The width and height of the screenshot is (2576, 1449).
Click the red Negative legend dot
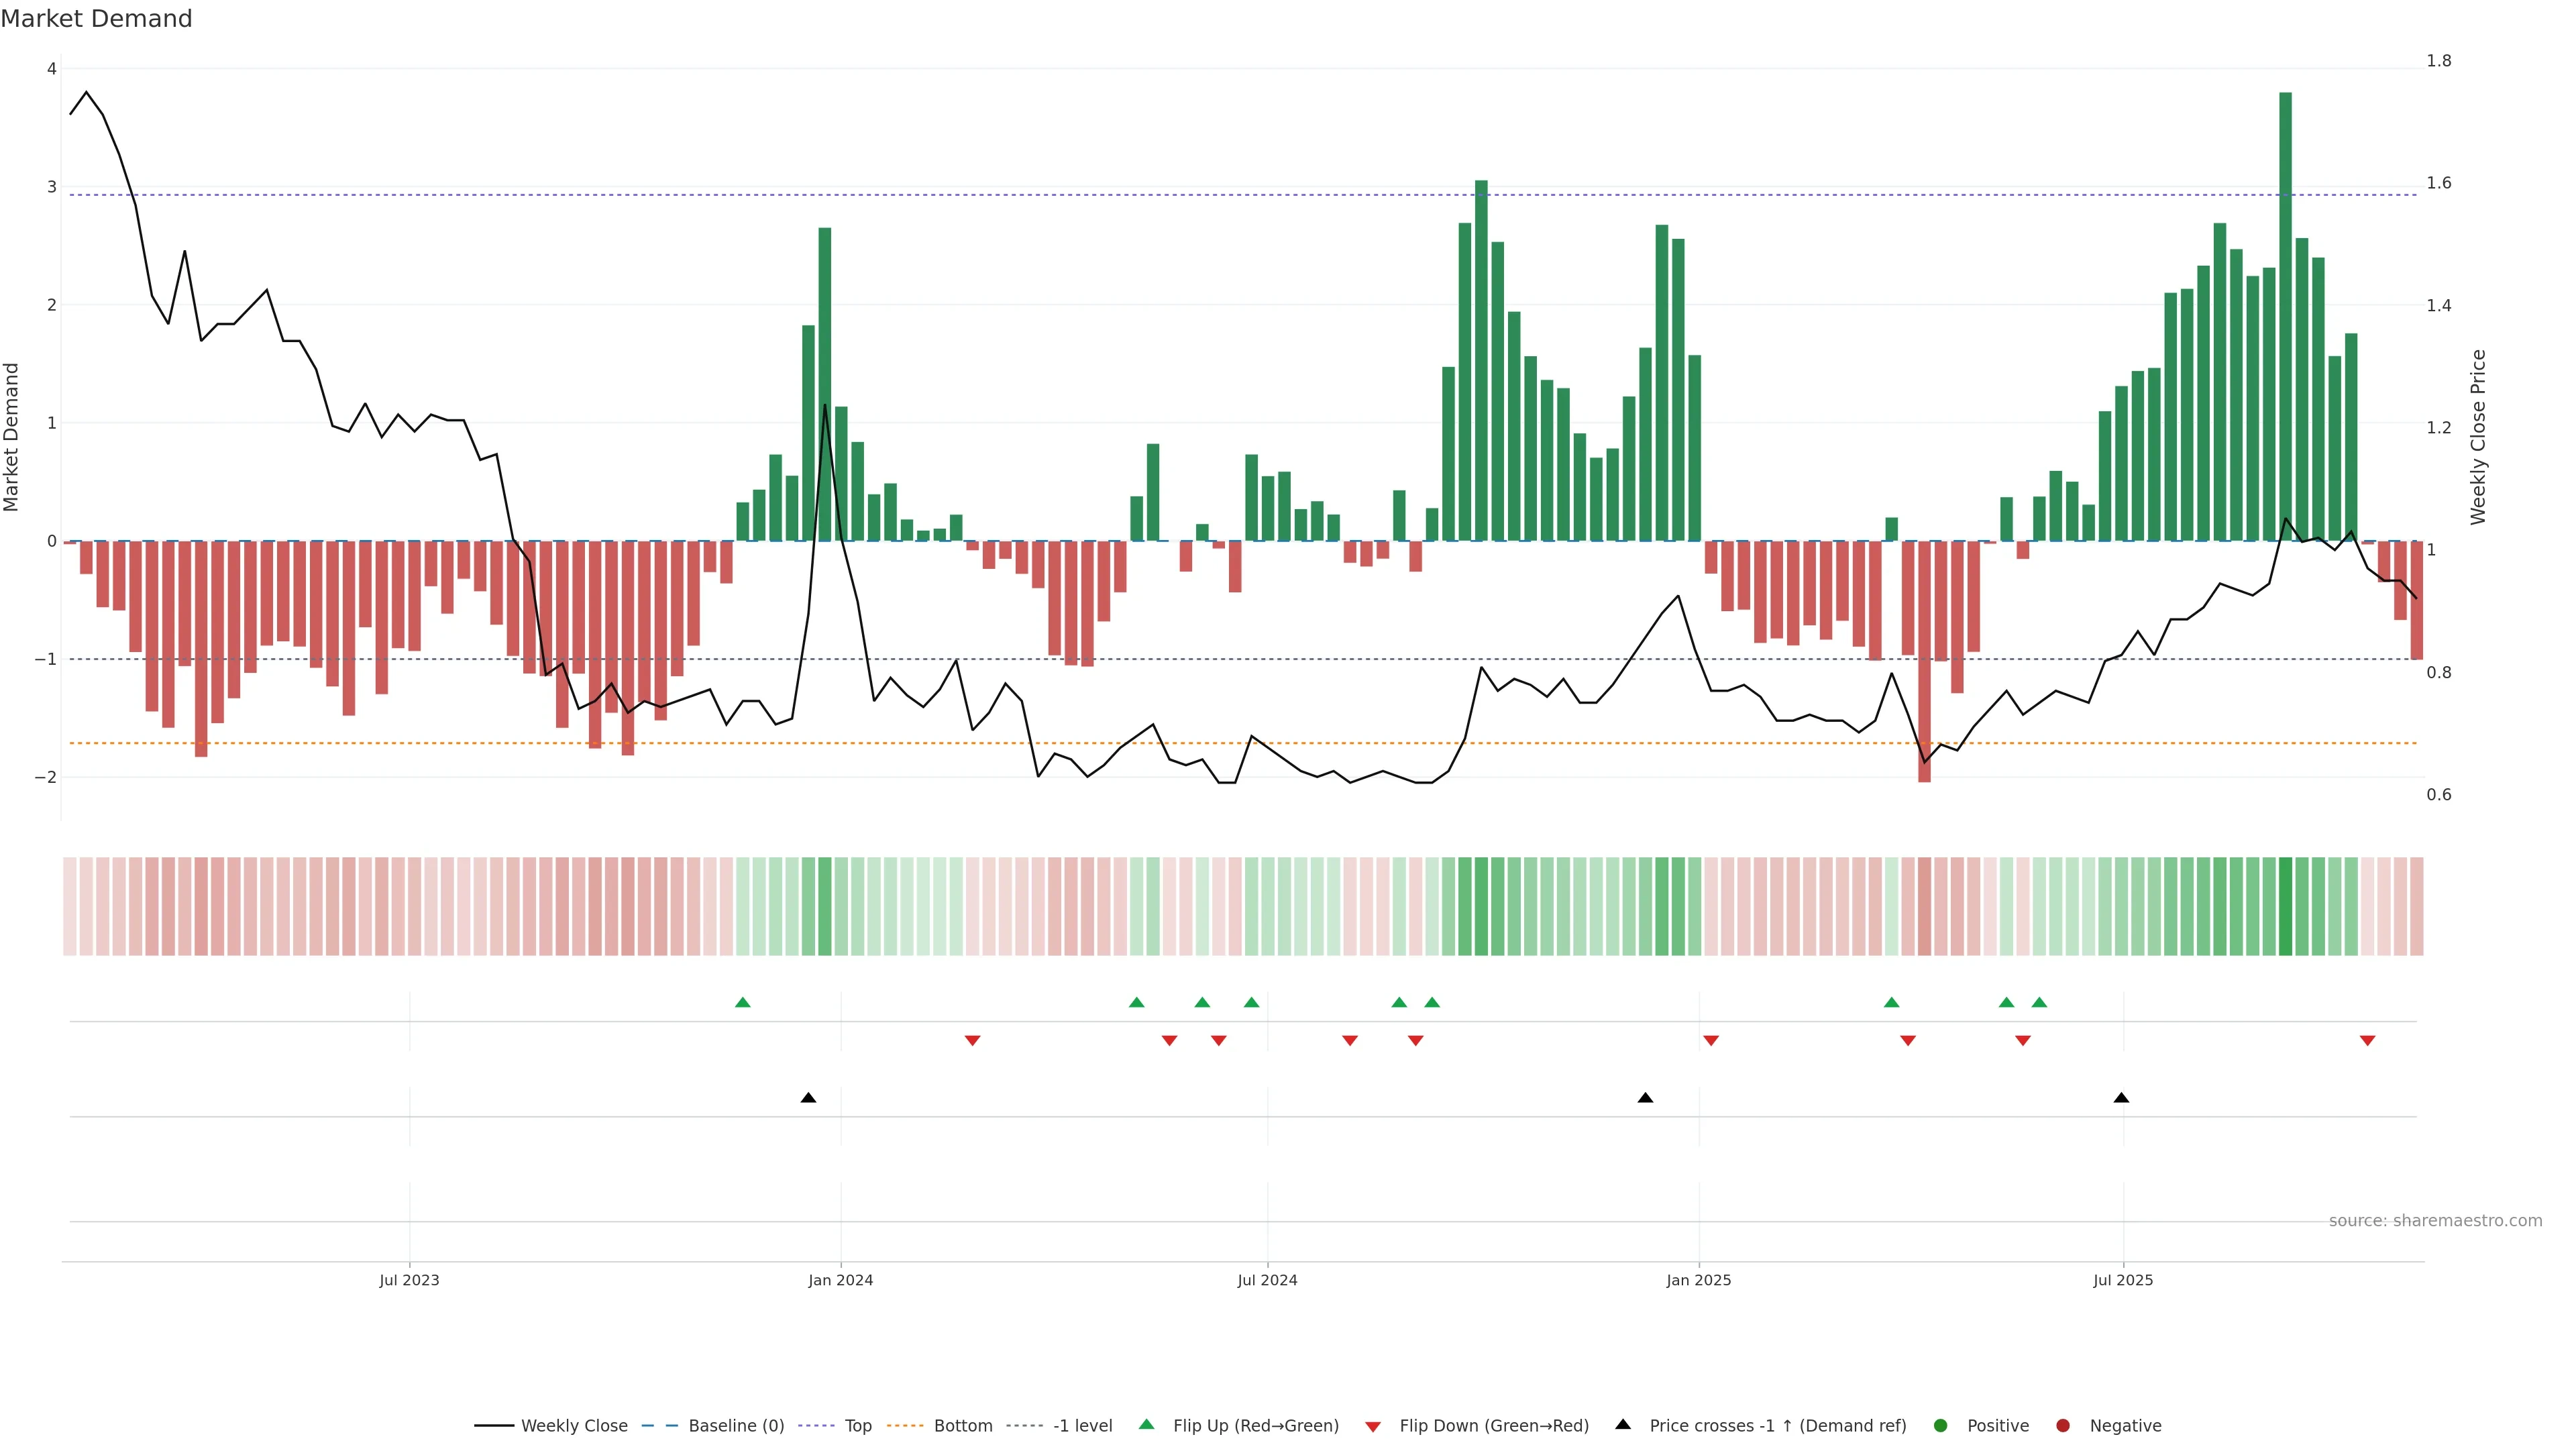click(2063, 1425)
